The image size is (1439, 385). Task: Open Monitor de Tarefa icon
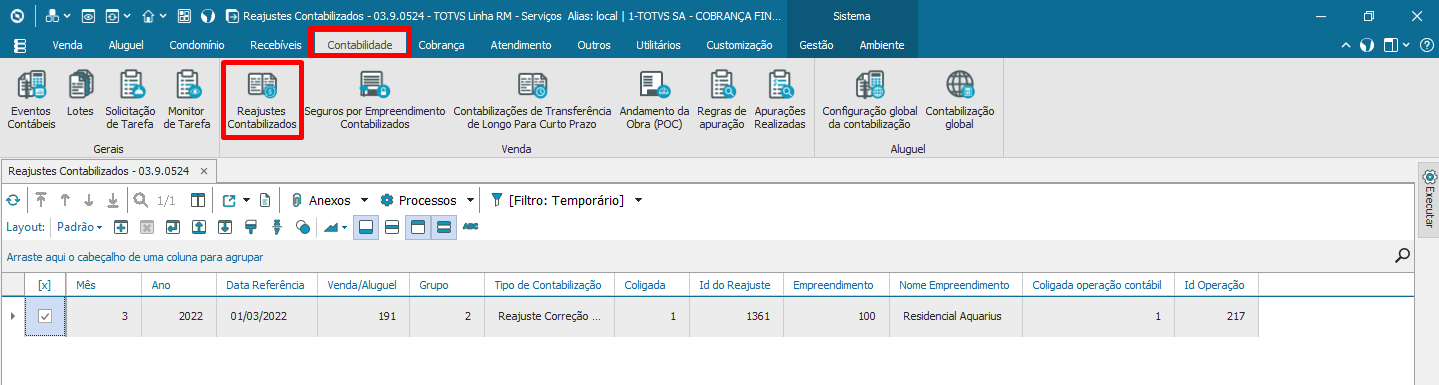pos(187,101)
